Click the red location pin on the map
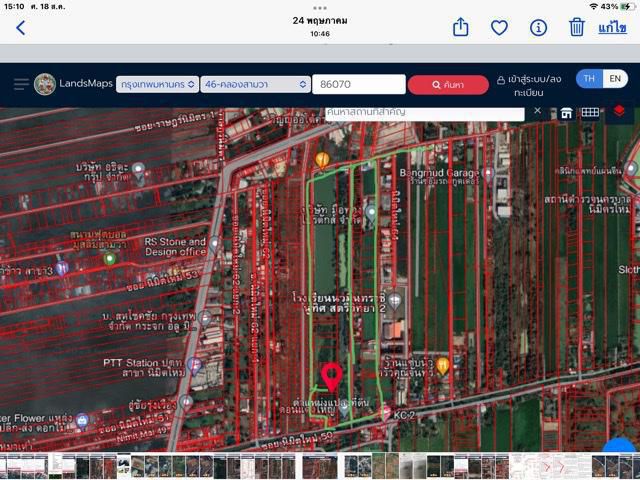This screenshot has width=640, height=480. [331, 377]
